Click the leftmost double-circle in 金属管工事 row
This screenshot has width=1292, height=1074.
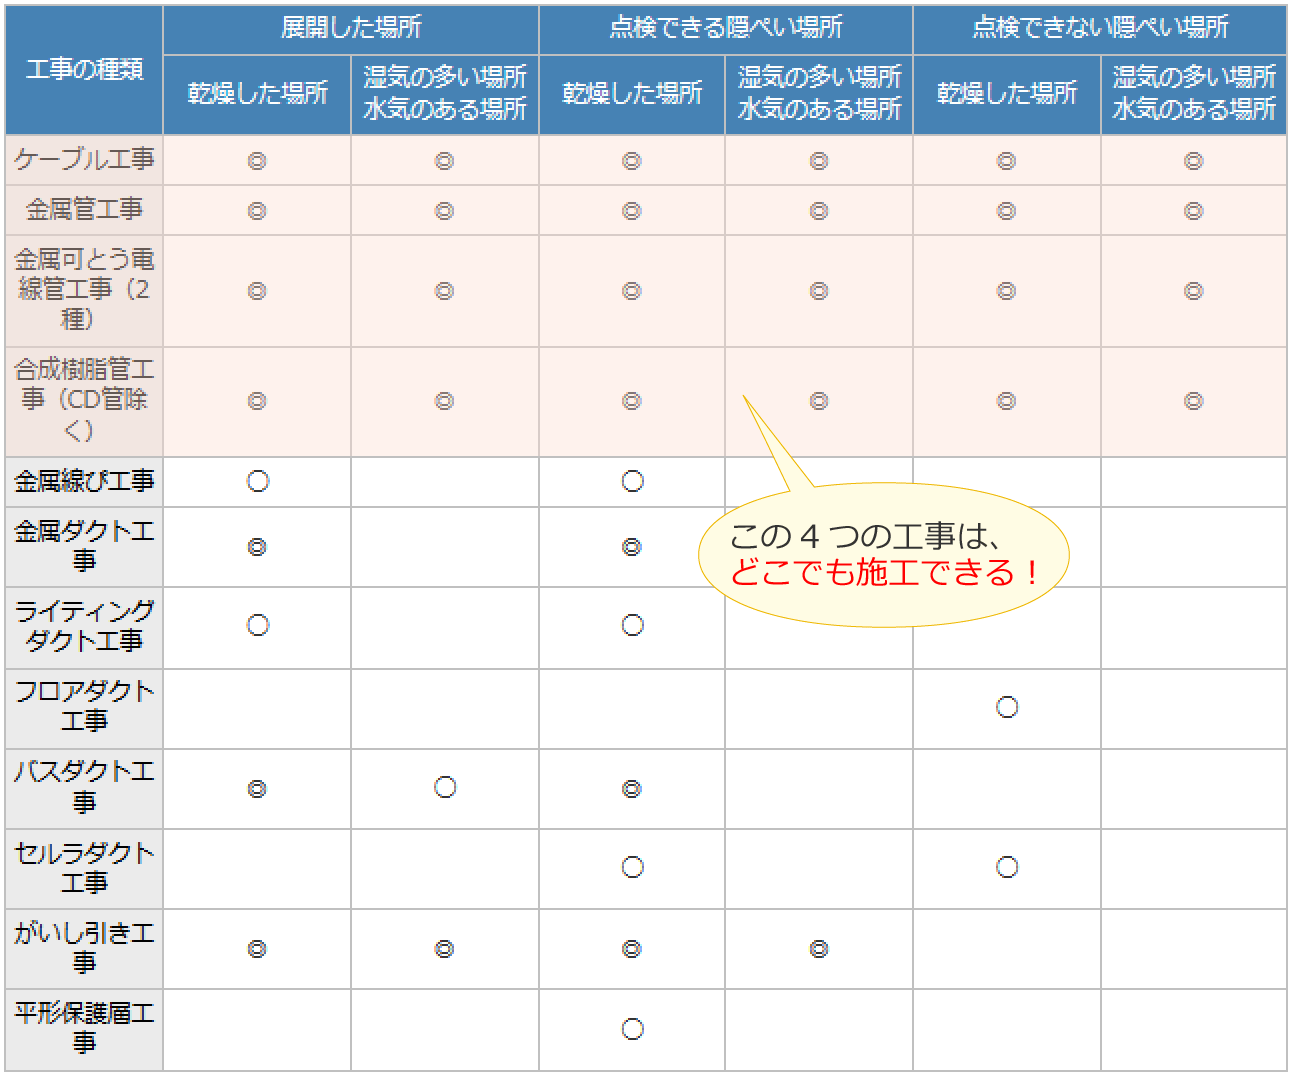tap(257, 211)
